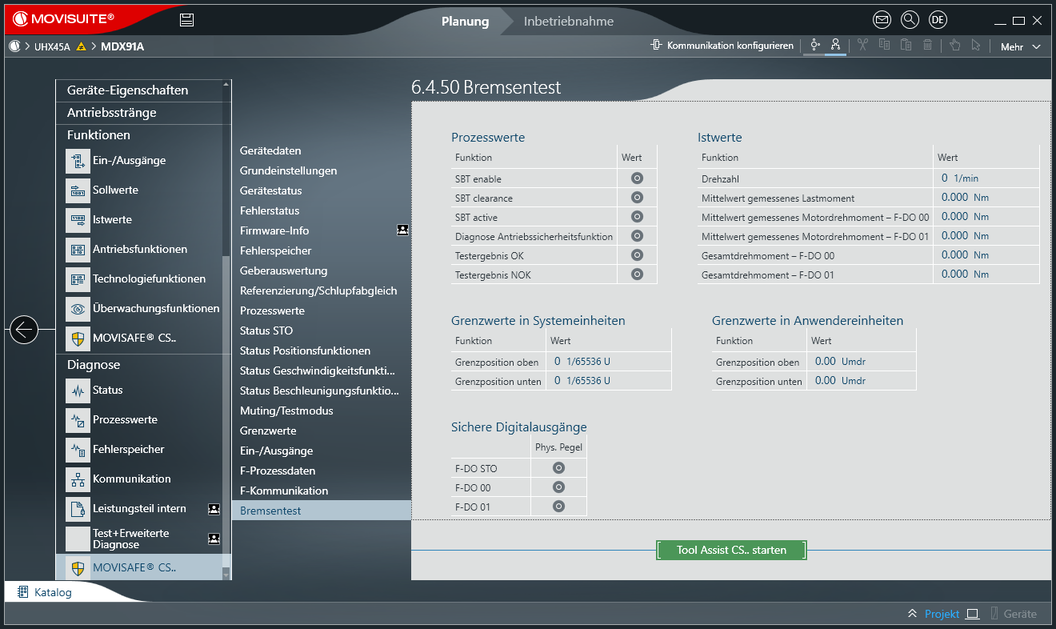Switch to the Inbetriebnahme tab
Image resolution: width=1056 pixels, height=629 pixels.
[x=568, y=21]
